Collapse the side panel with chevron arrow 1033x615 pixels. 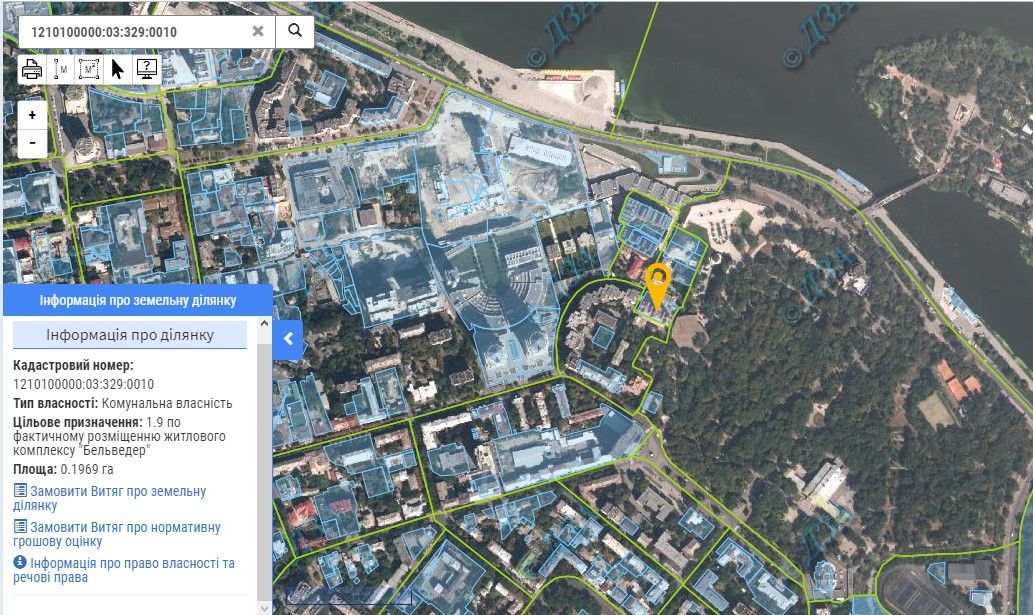coord(288,339)
